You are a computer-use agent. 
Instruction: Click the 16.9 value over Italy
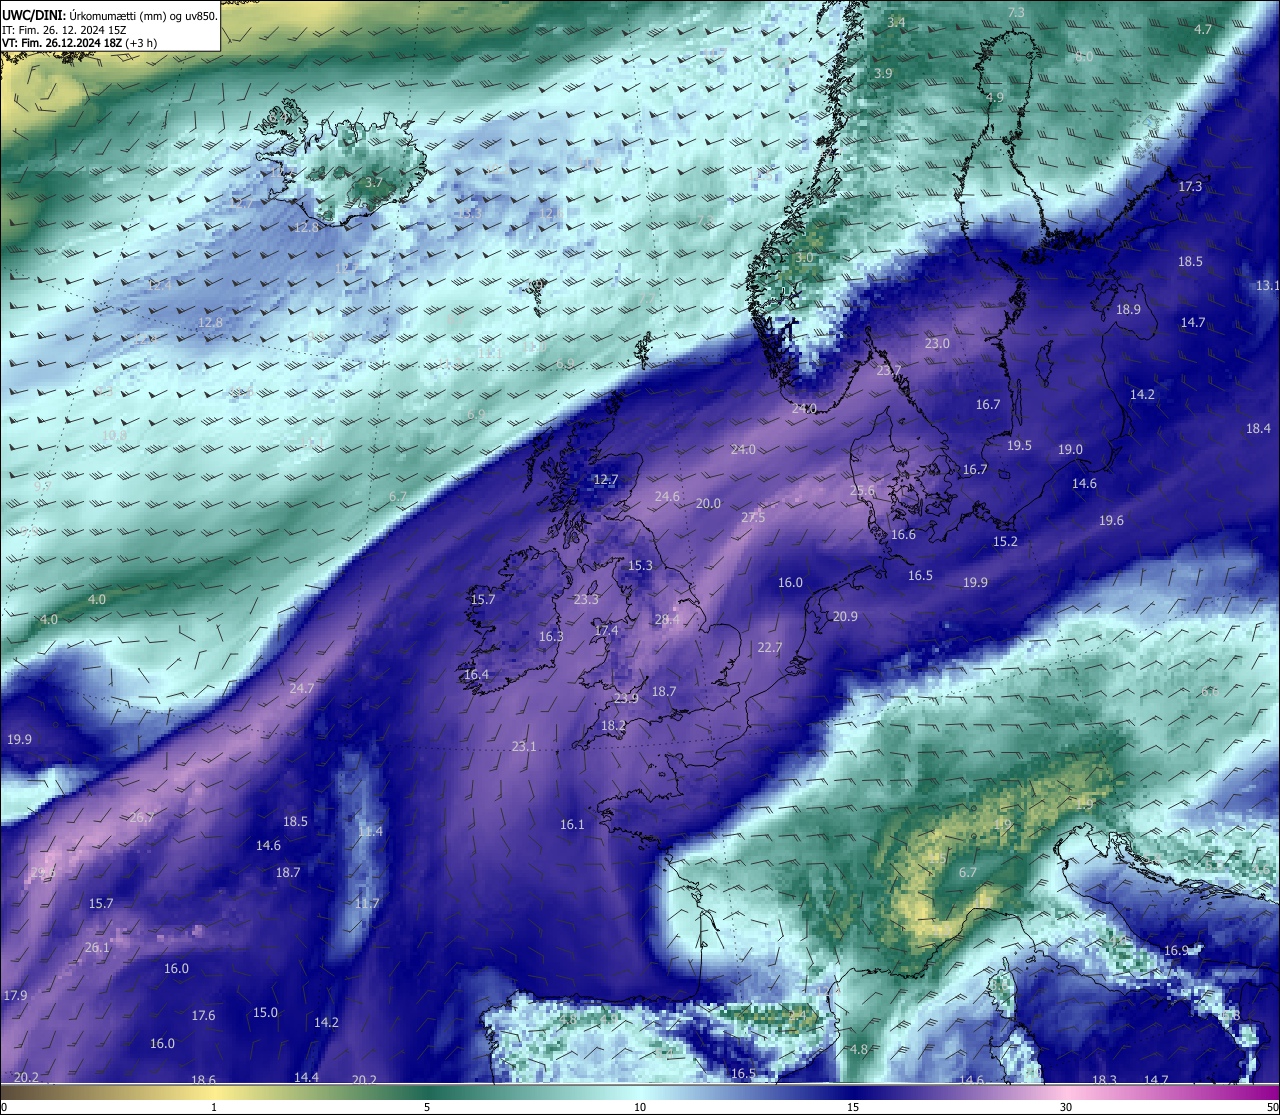[x=1176, y=951]
